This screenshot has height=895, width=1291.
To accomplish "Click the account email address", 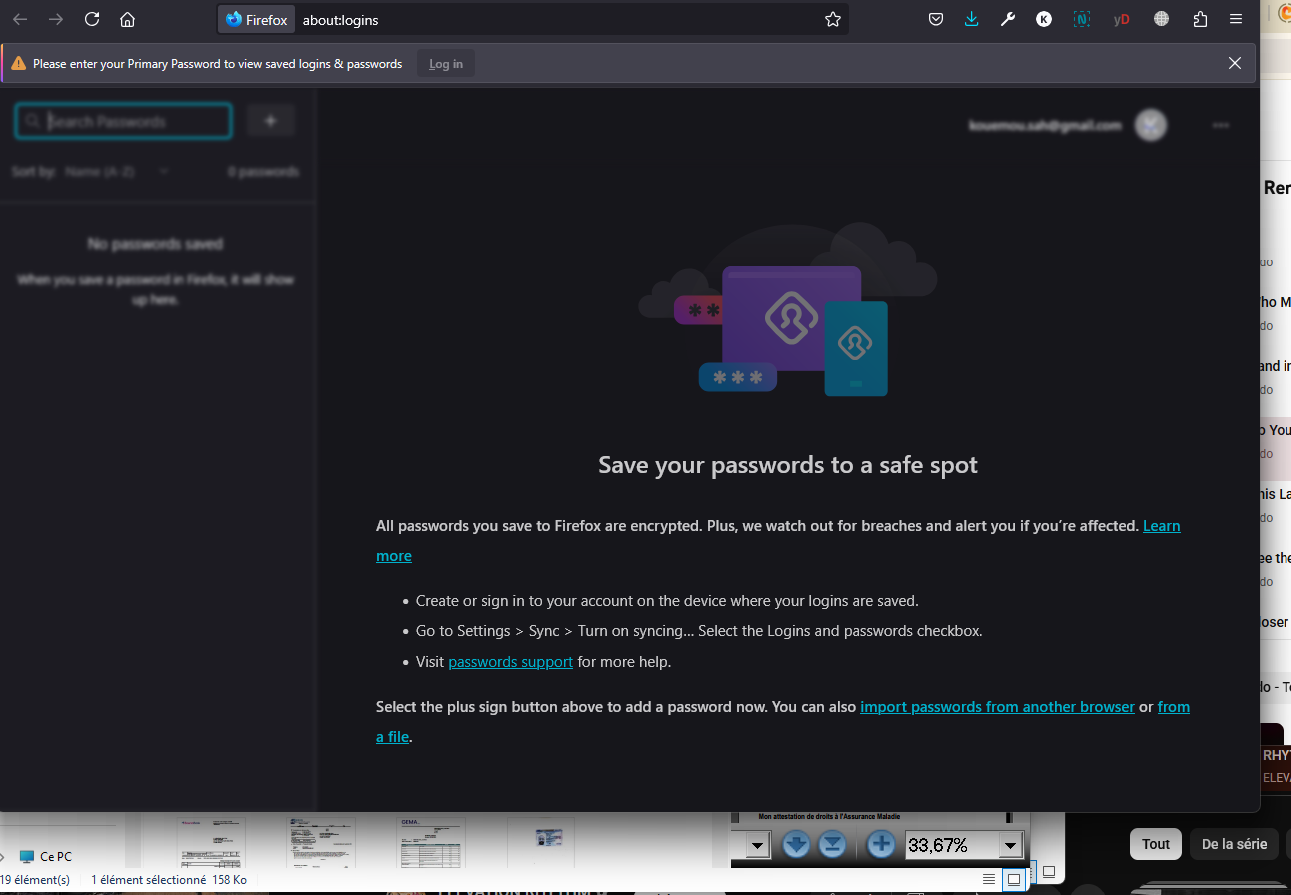I will (1045, 126).
